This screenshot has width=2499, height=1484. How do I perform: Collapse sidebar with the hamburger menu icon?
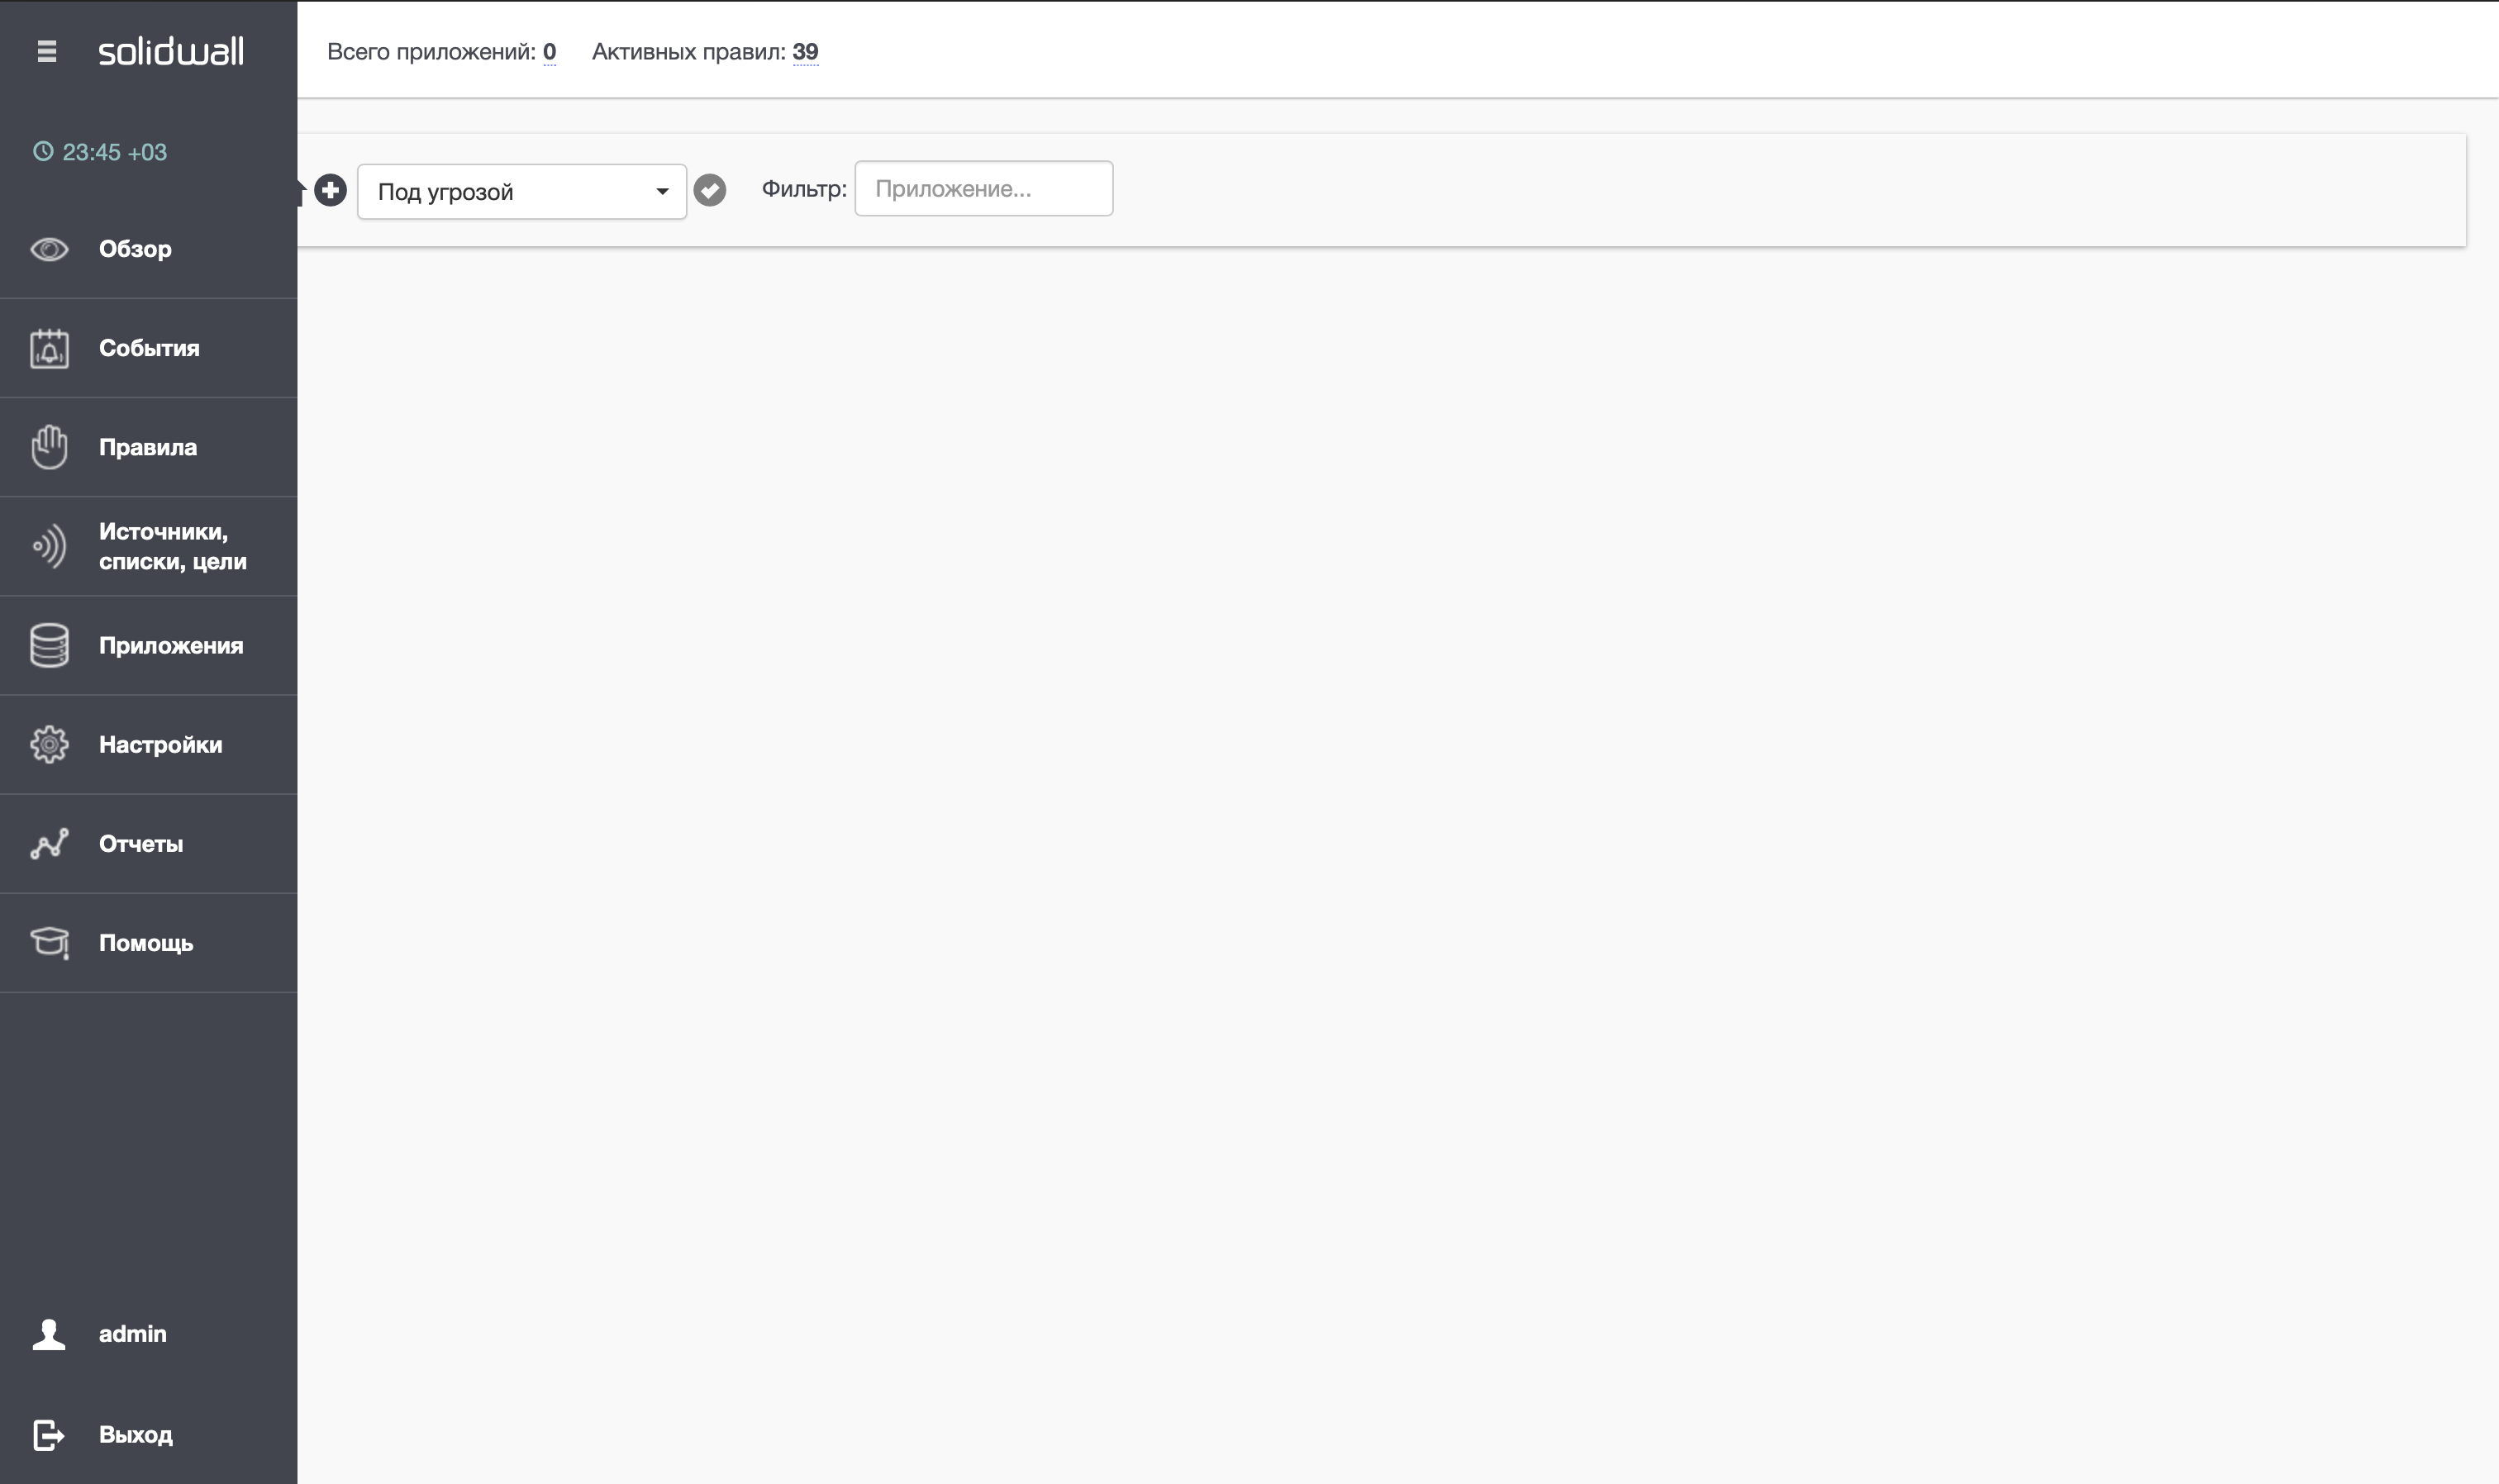[46, 51]
